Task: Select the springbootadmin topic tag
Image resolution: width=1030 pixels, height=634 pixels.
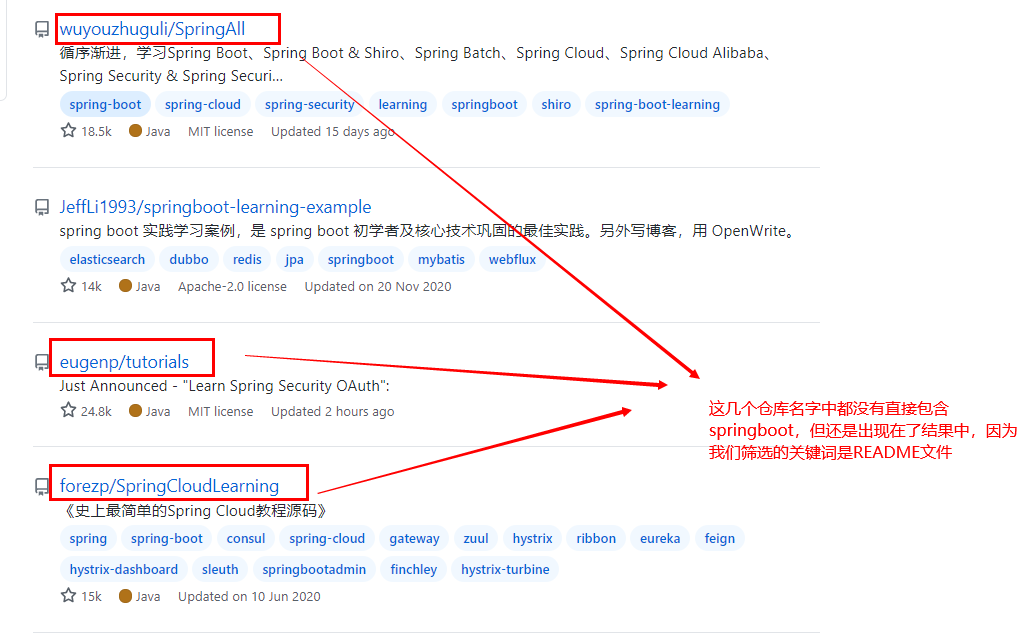Action: 314,570
